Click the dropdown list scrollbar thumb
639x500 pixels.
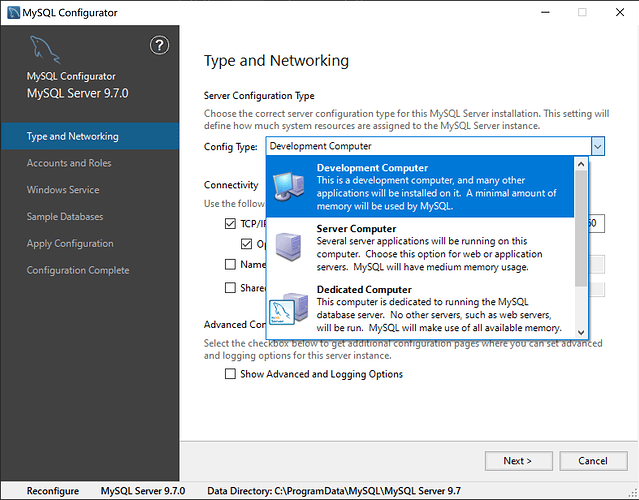tap(581, 228)
